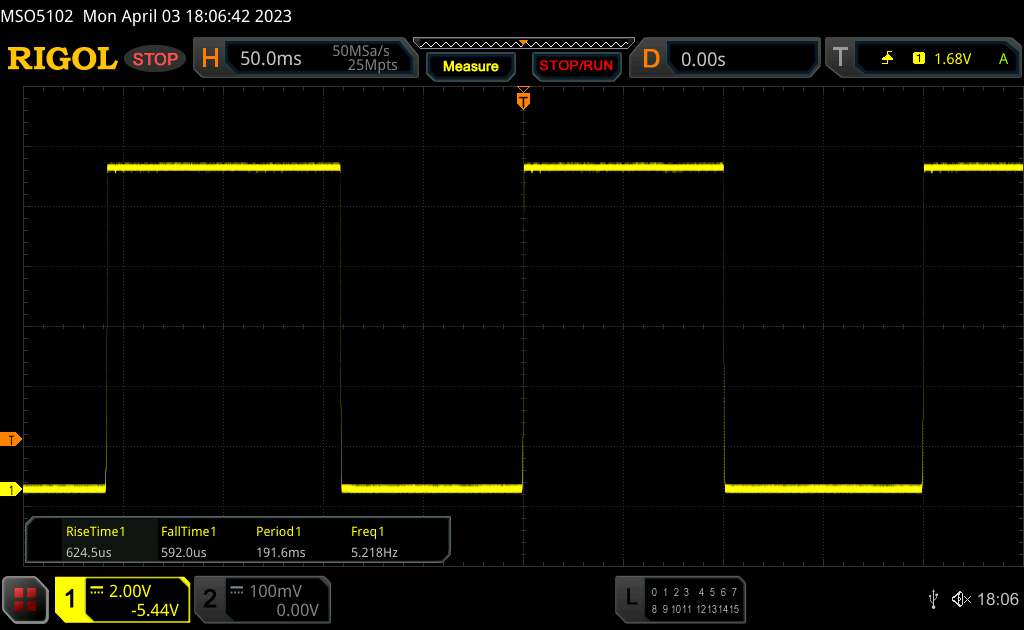Click the 191.6ms period value
Viewport: 1024px width, 630px height.
point(280,552)
